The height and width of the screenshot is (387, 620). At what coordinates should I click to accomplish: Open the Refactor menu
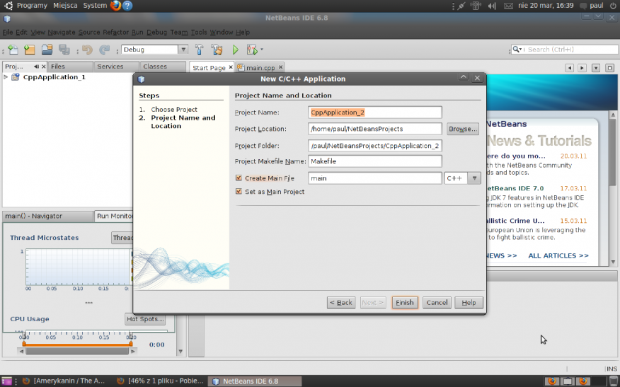pyautogui.click(x=115, y=32)
